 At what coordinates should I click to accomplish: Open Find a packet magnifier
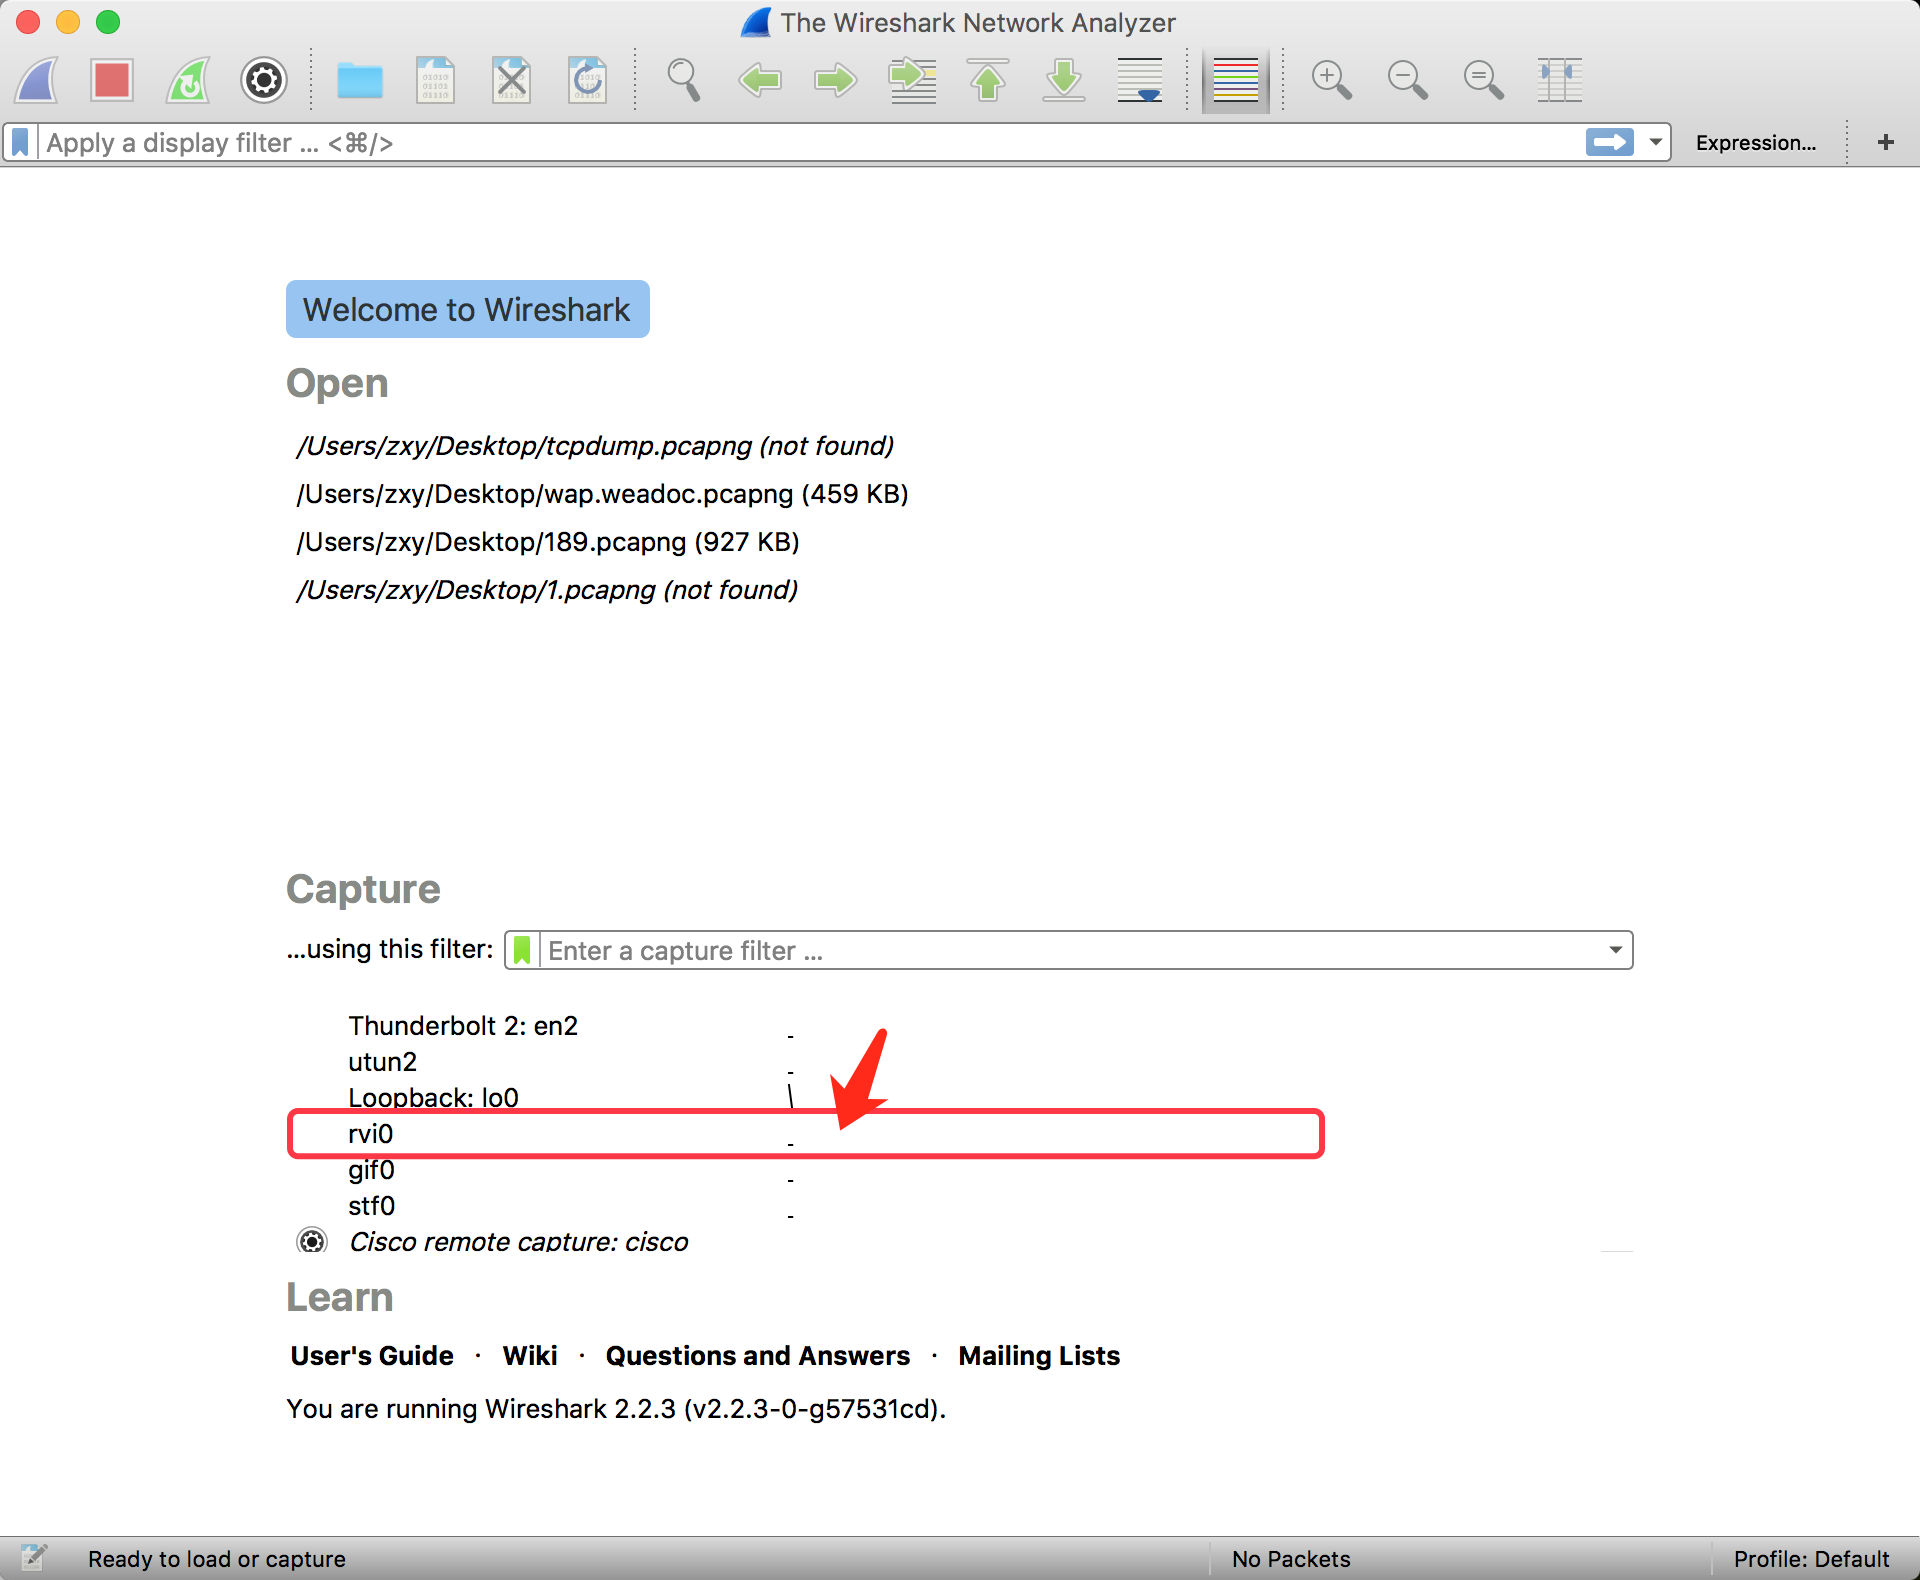pos(684,80)
